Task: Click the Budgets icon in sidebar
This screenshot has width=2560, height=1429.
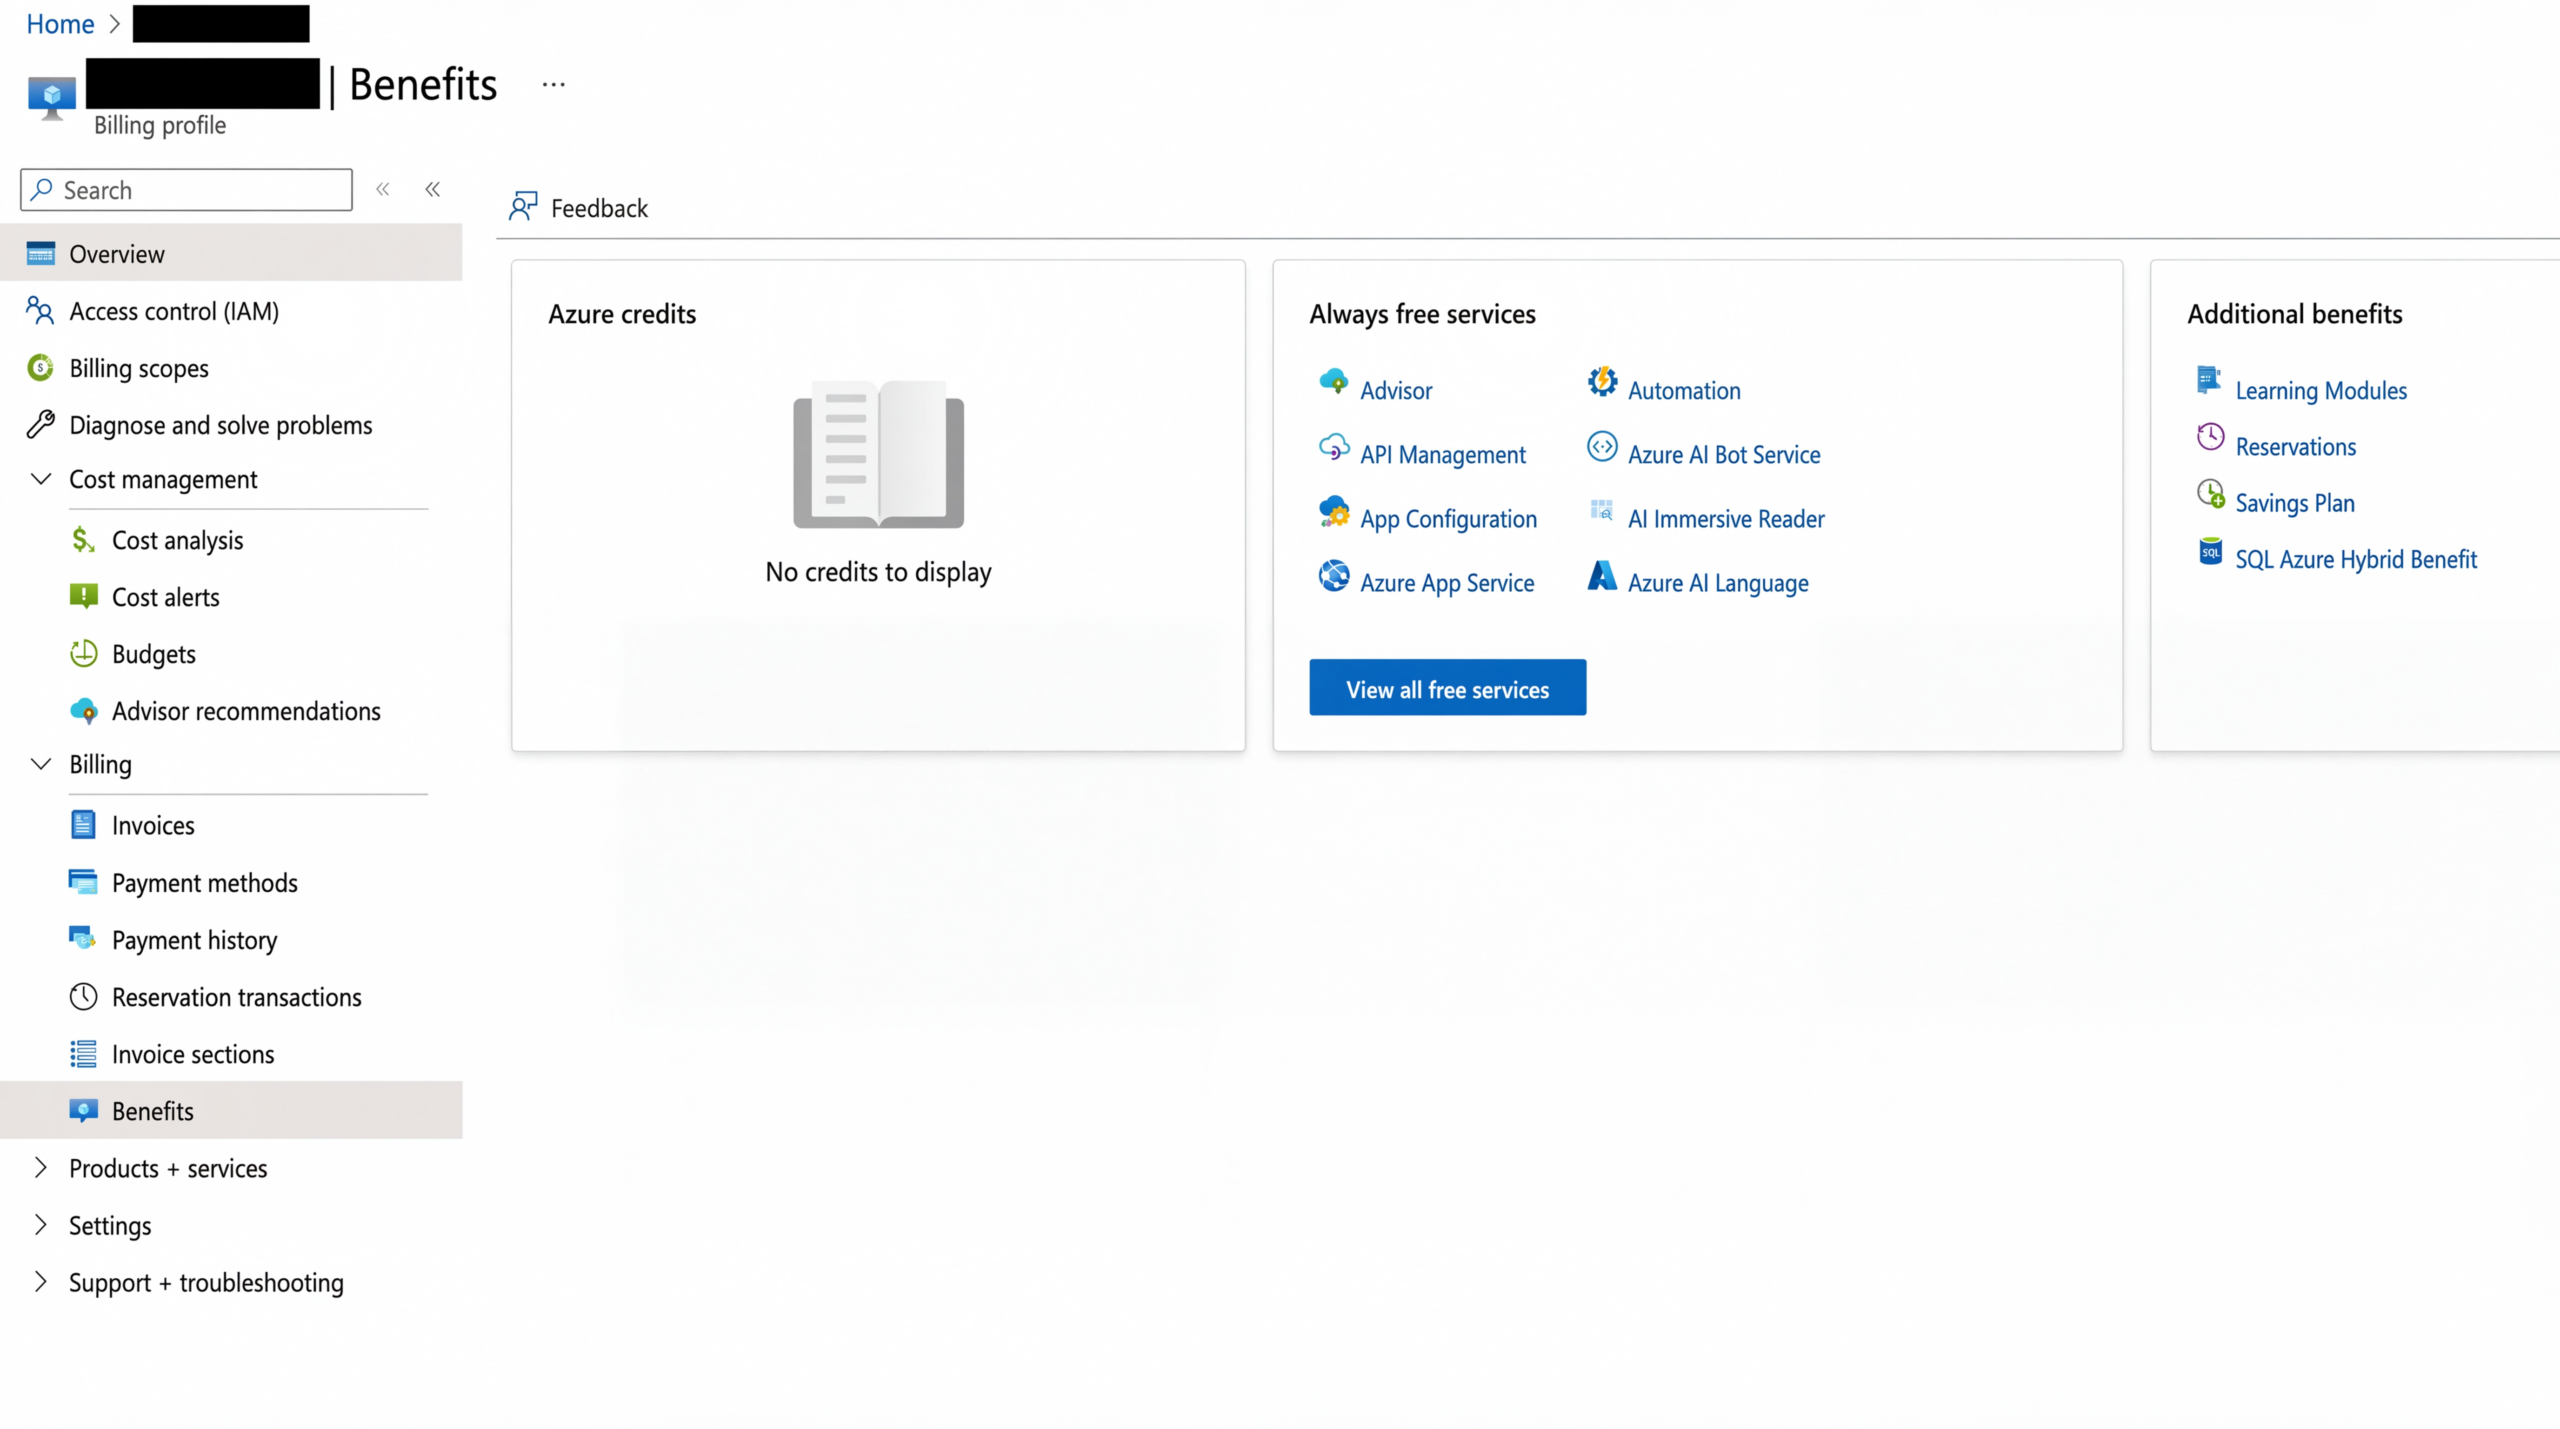Action: pyautogui.click(x=83, y=654)
